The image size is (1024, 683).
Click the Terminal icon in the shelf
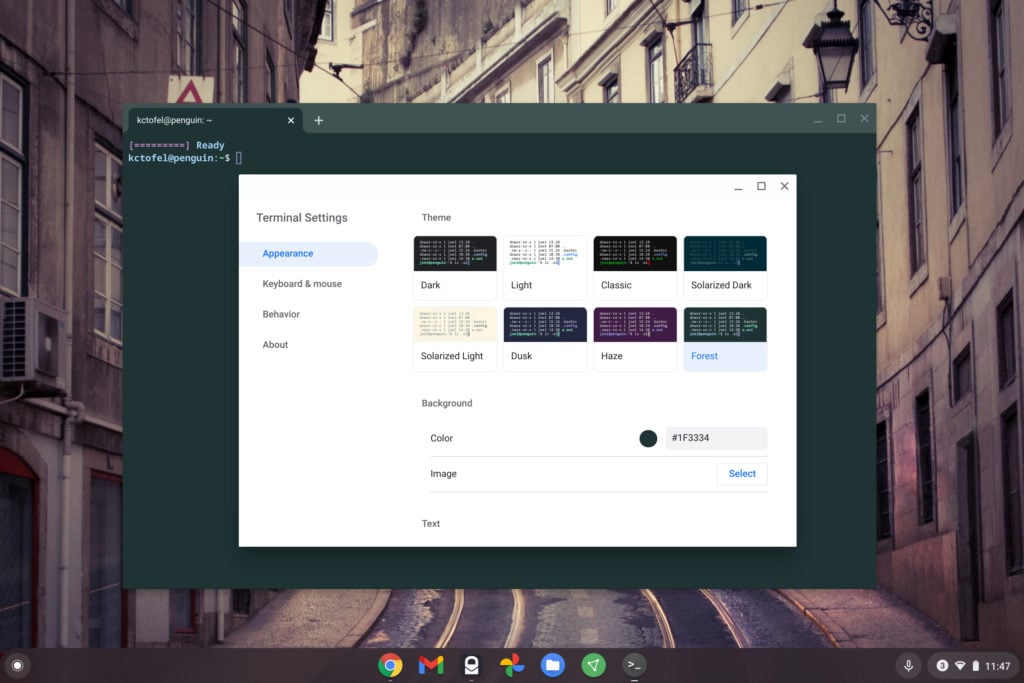point(634,665)
